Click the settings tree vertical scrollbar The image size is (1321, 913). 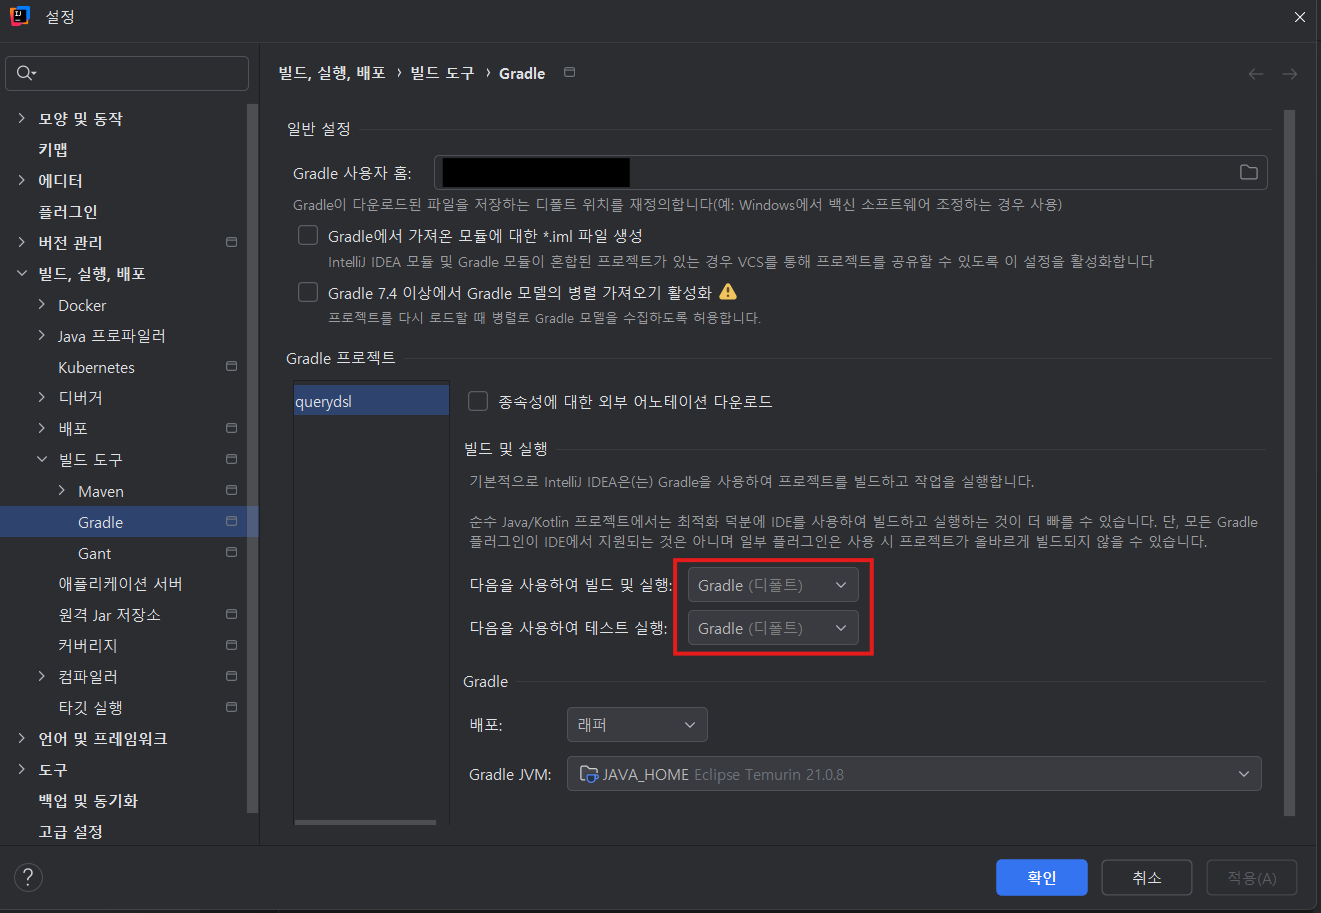pos(253,458)
